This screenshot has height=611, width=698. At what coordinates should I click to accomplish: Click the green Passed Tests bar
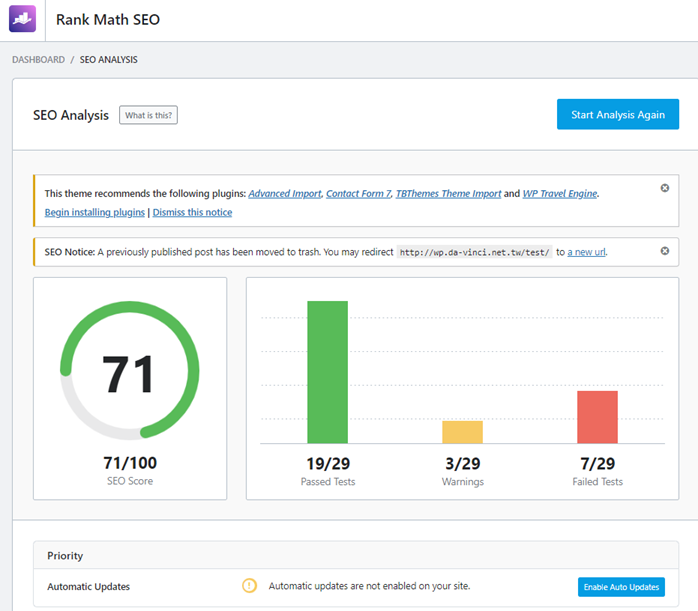click(328, 372)
